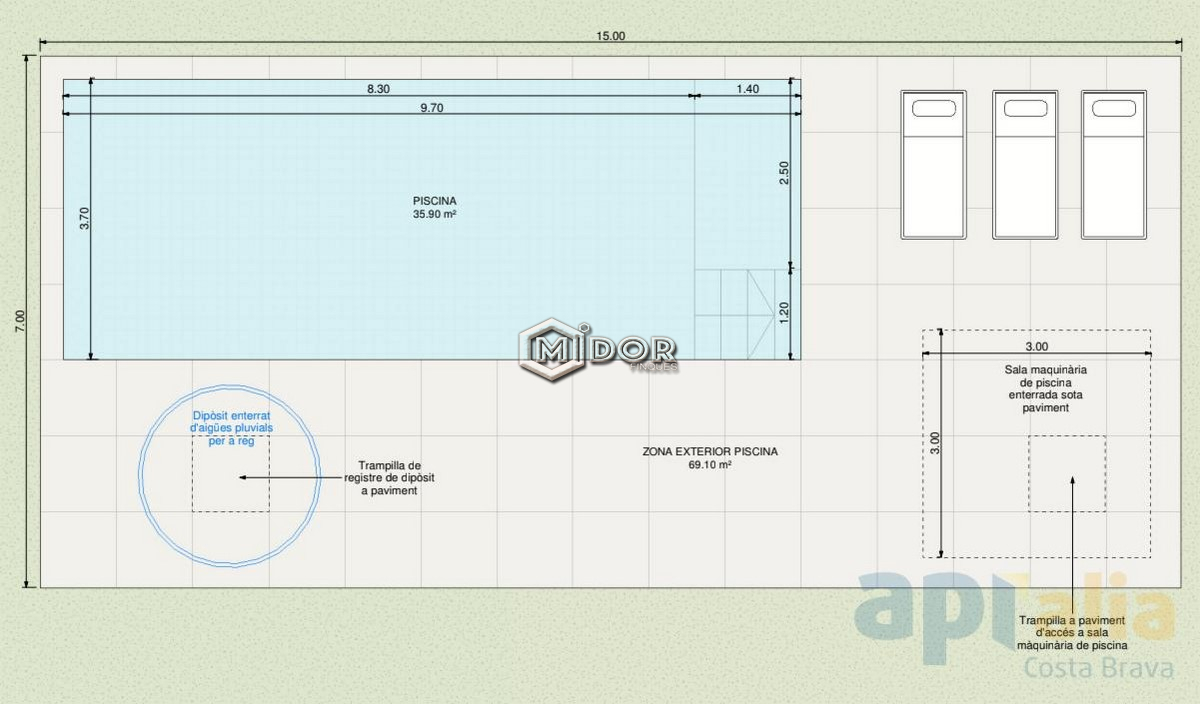
Task: Select the 1.20 steps dimension label
Action: pyautogui.click(x=784, y=314)
